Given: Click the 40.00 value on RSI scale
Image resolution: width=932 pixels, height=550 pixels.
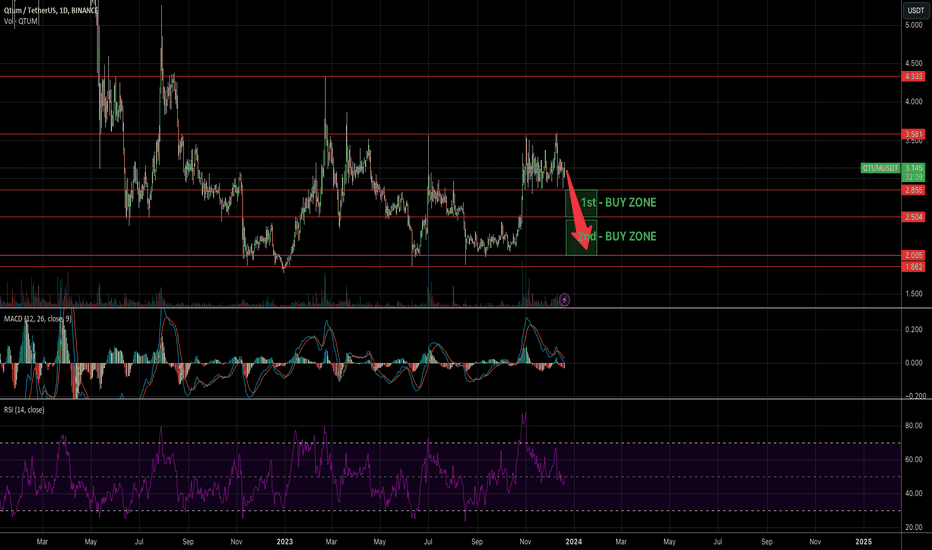Looking at the screenshot, I should pyautogui.click(x=914, y=493).
